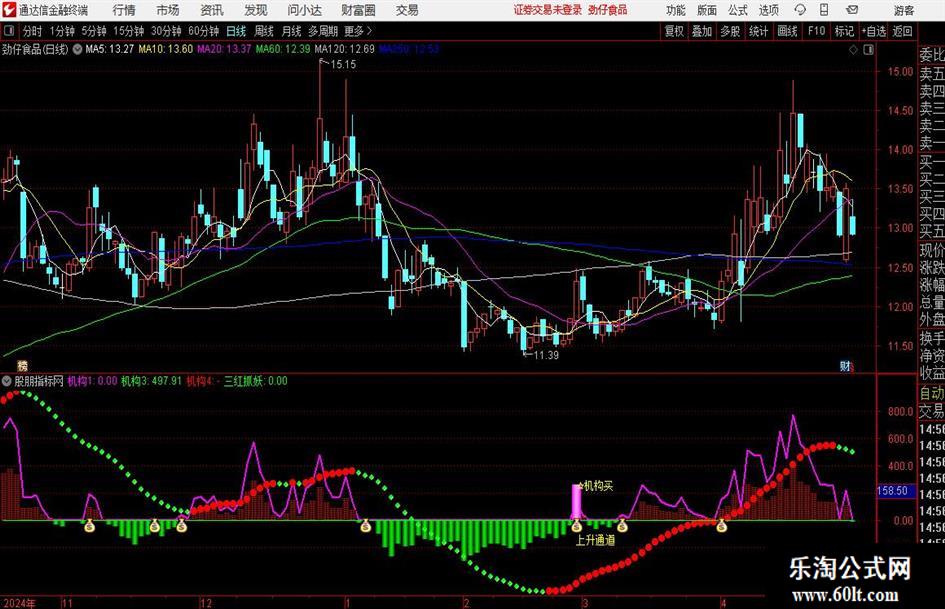Open the 公式 menu

(x=738, y=10)
